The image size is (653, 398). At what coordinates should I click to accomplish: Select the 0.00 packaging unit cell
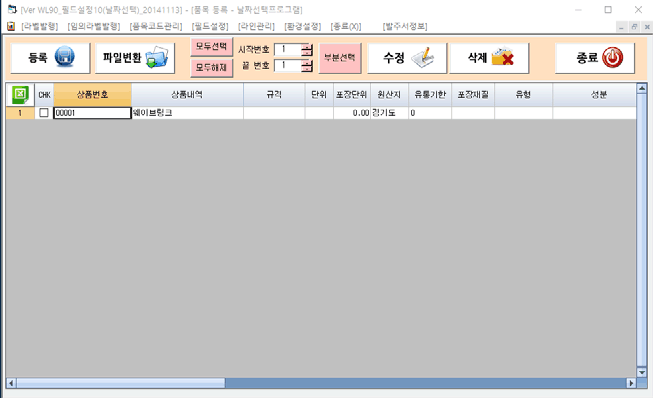(x=352, y=113)
